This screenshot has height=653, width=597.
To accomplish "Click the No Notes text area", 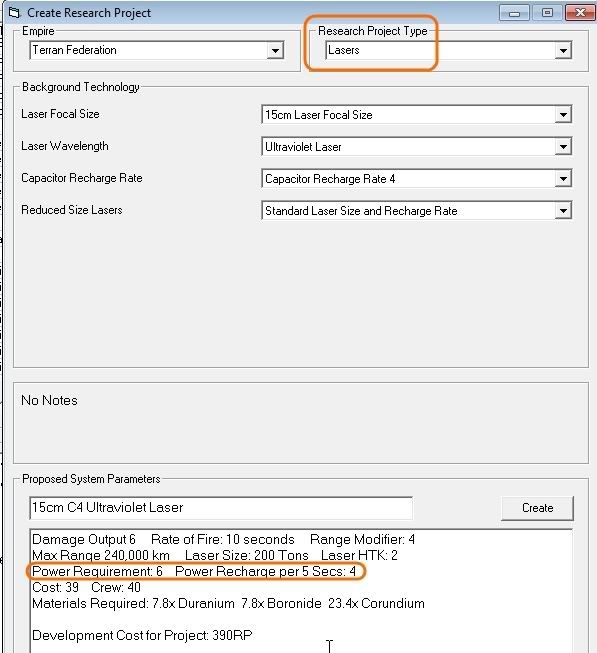I will click(301, 423).
